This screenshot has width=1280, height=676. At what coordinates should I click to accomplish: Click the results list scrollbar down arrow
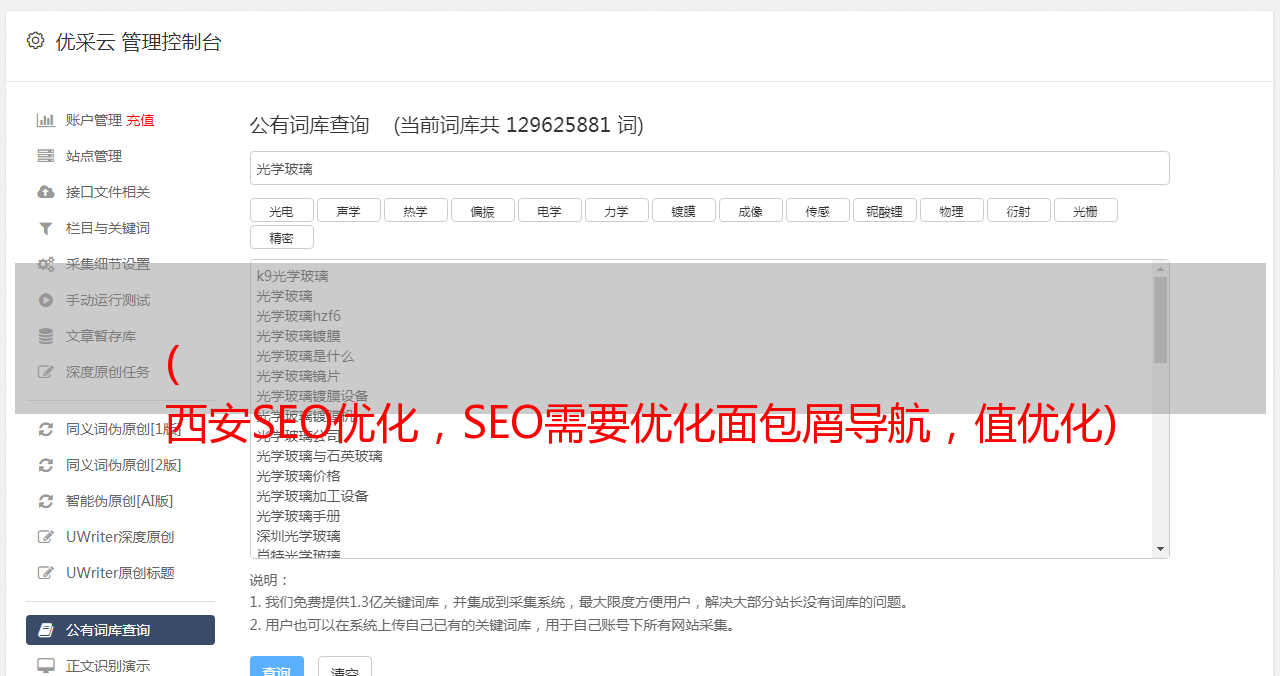1160,549
